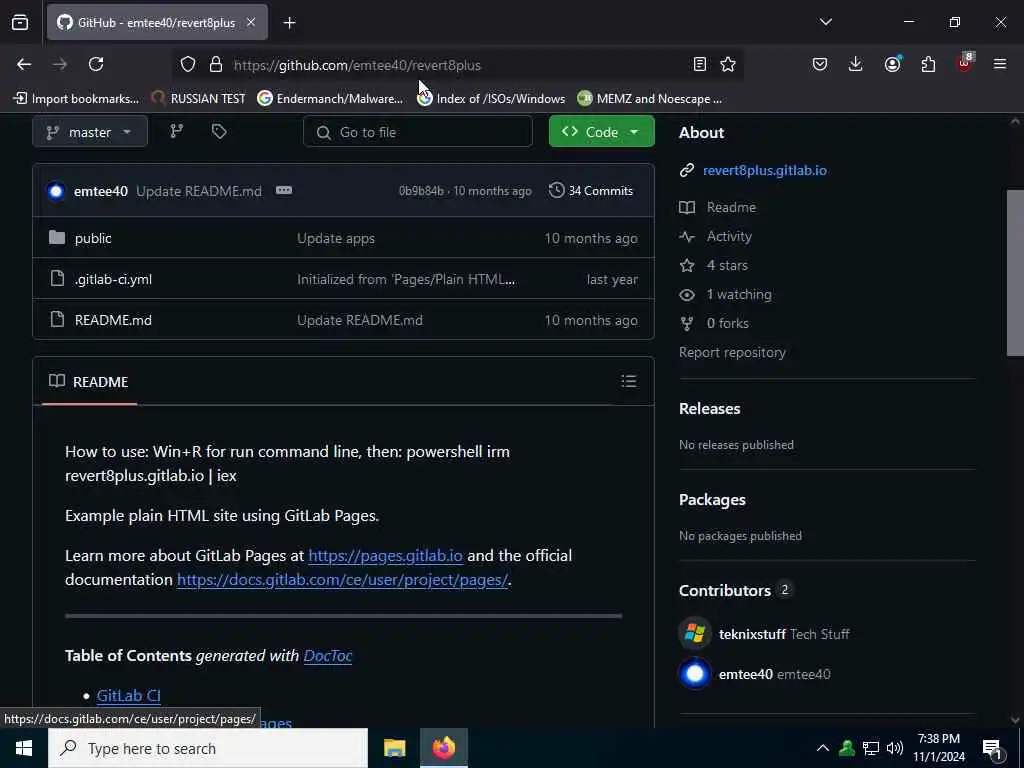Open Import bookmarks toolbar item
This screenshot has height=768, width=1024.
tap(76, 99)
